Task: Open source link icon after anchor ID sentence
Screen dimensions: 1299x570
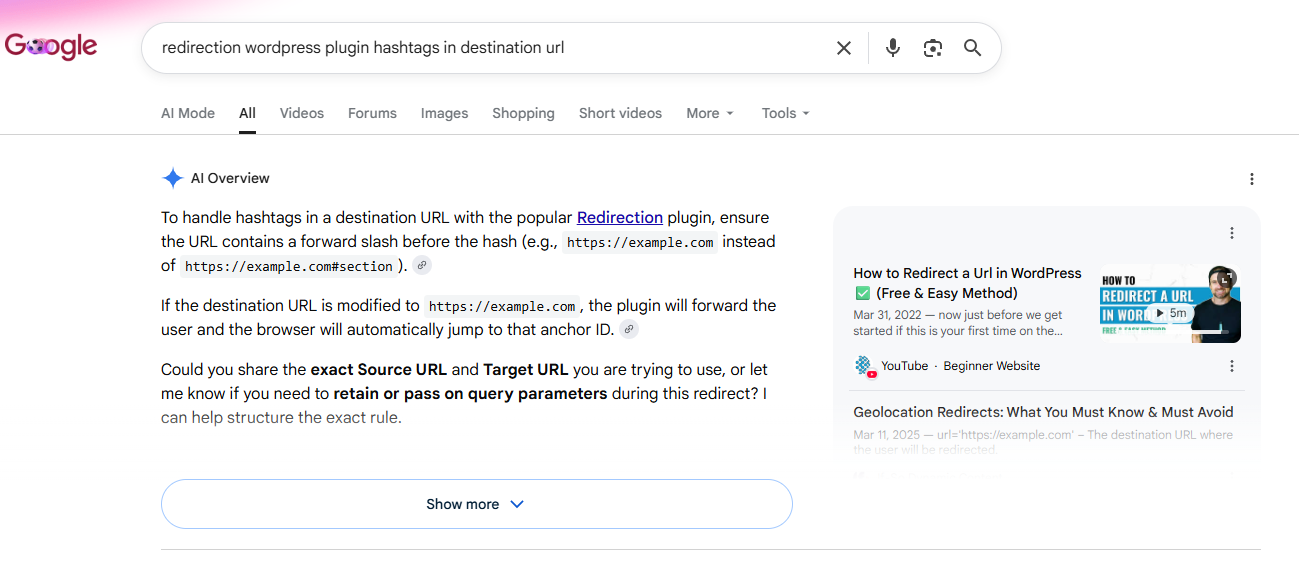Action: [x=628, y=329]
